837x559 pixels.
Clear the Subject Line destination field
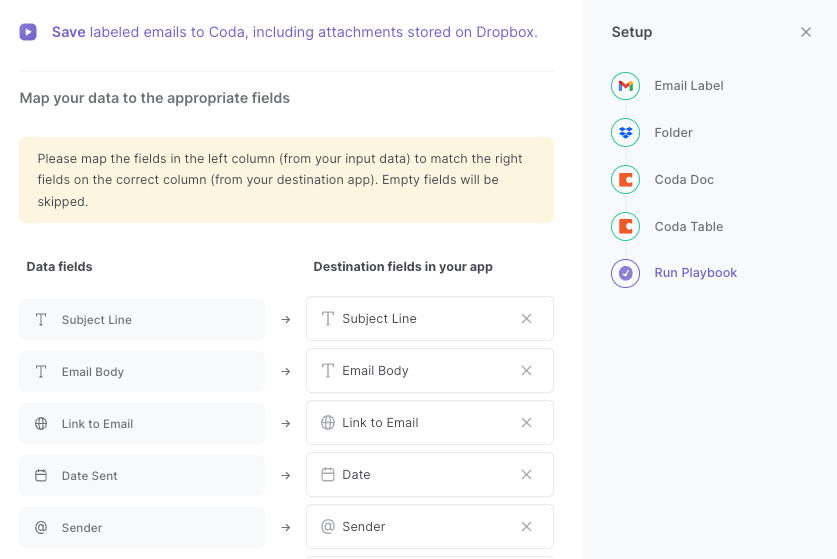click(x=526, y=319)
